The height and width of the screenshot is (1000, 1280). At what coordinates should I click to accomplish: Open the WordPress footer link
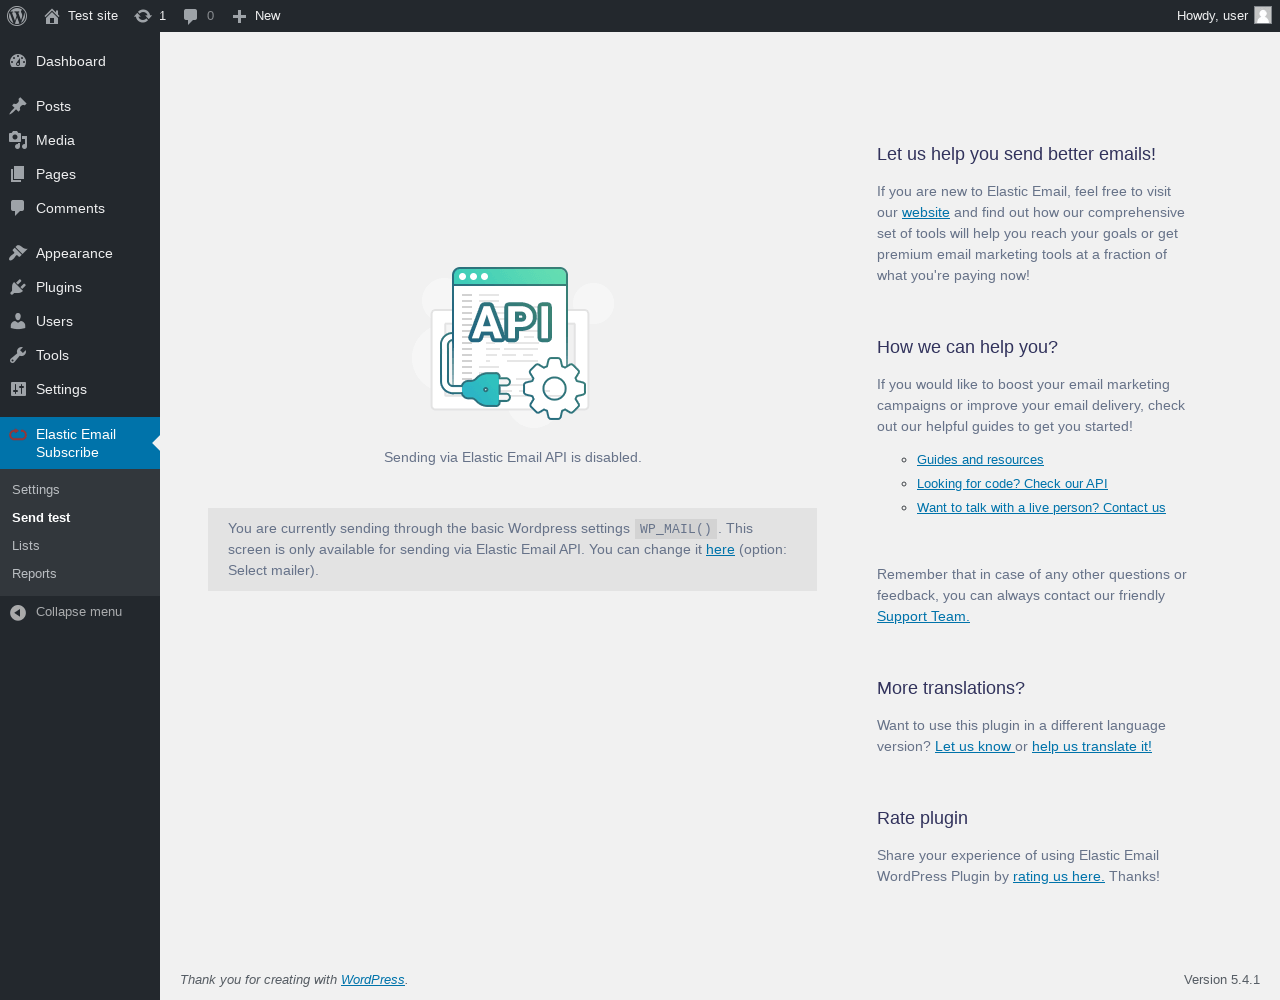(373, 979)
